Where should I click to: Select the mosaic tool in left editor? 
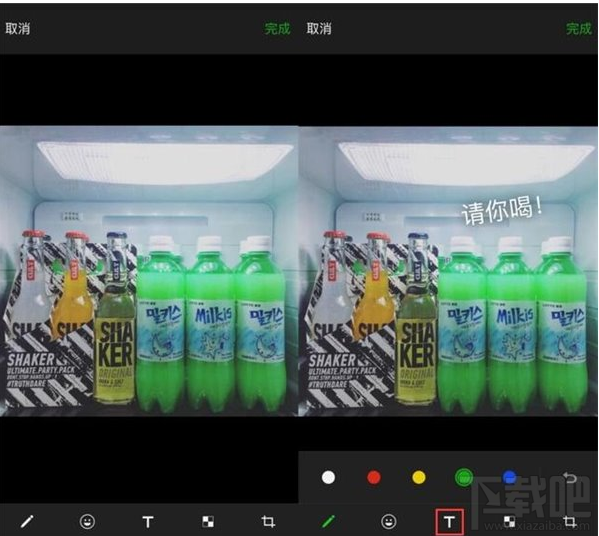[208, 522]
